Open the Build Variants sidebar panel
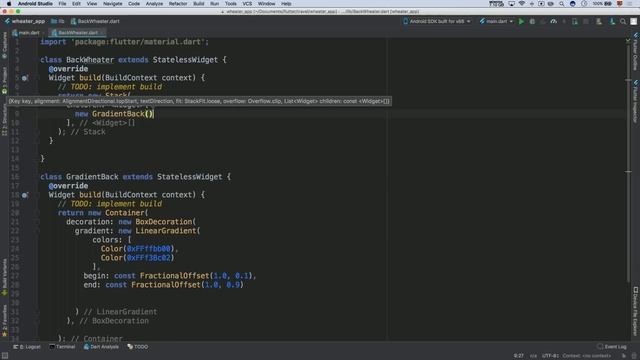The height and width of the screenshot is (360, 640). pos(4,277)
